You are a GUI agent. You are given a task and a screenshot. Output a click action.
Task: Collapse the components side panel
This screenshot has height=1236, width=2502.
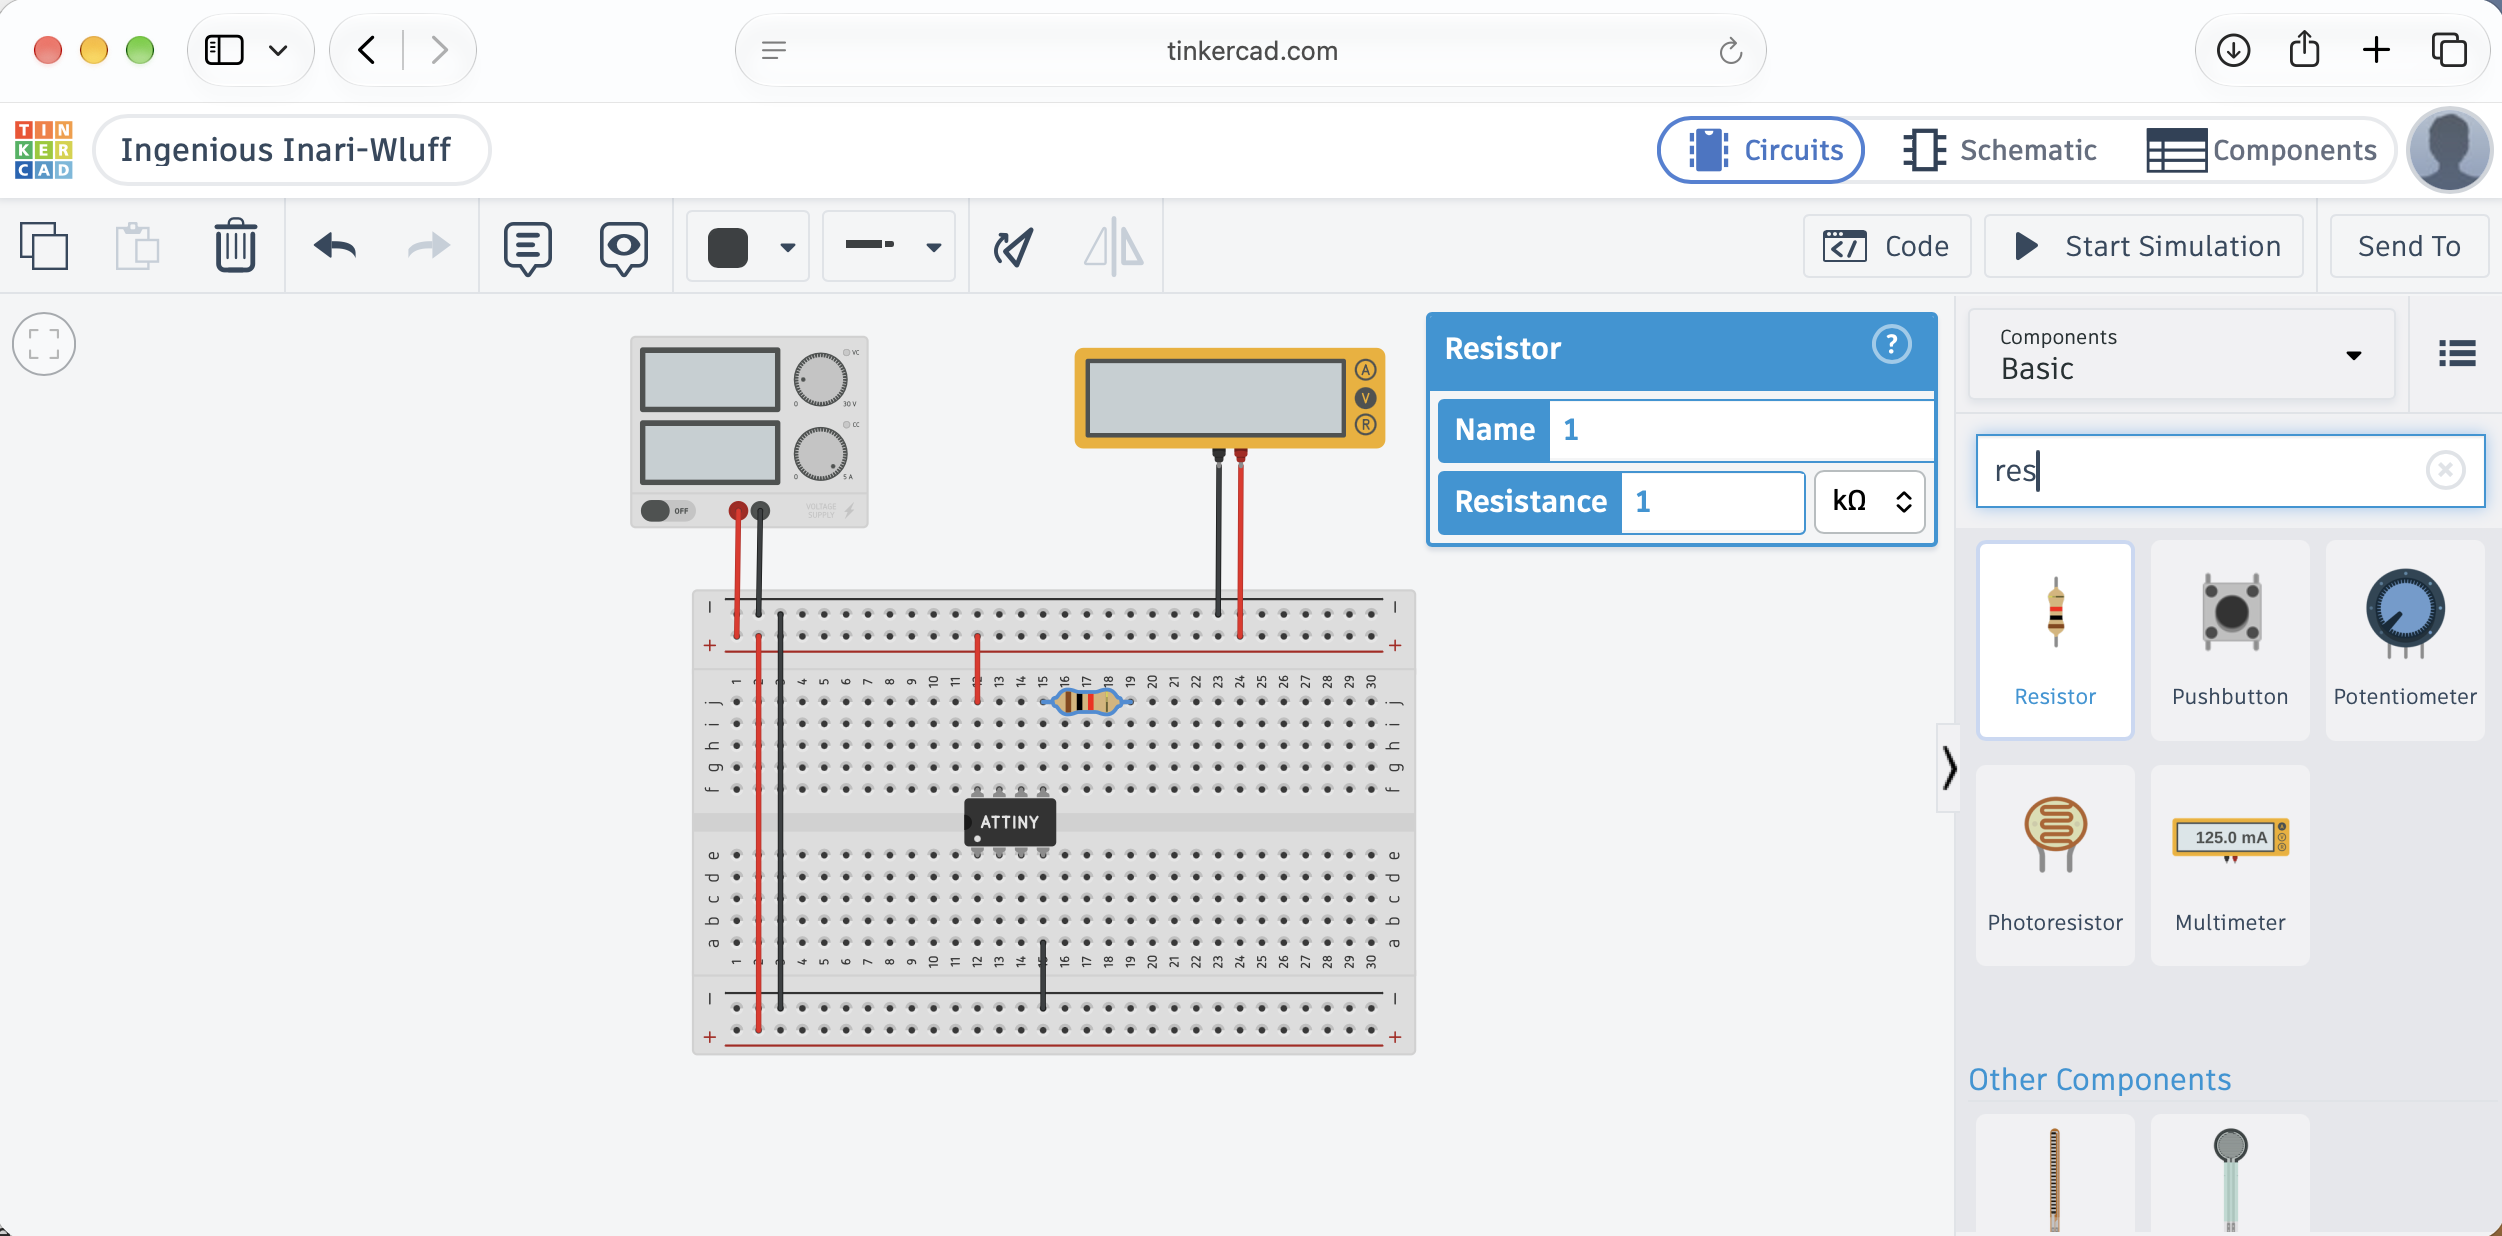pyautogui.click(x=1949, y=768)
